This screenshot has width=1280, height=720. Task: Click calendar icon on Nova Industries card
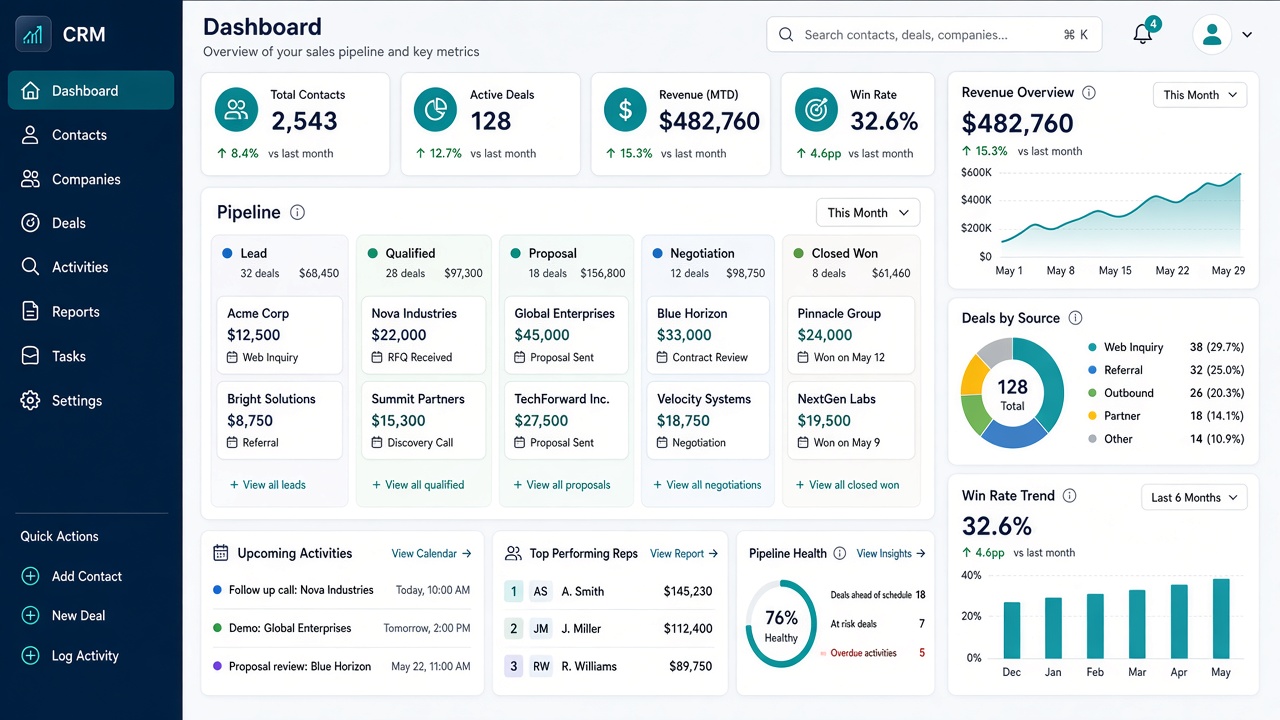(377, 357)
